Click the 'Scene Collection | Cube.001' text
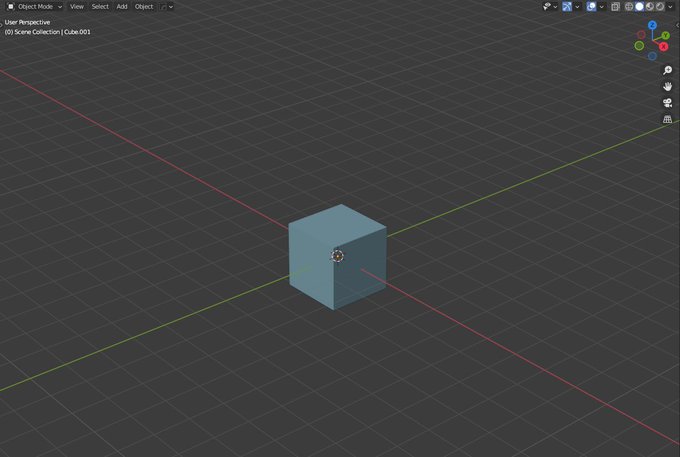The width and height of the screenshot is (680, 457). point(52,32)
